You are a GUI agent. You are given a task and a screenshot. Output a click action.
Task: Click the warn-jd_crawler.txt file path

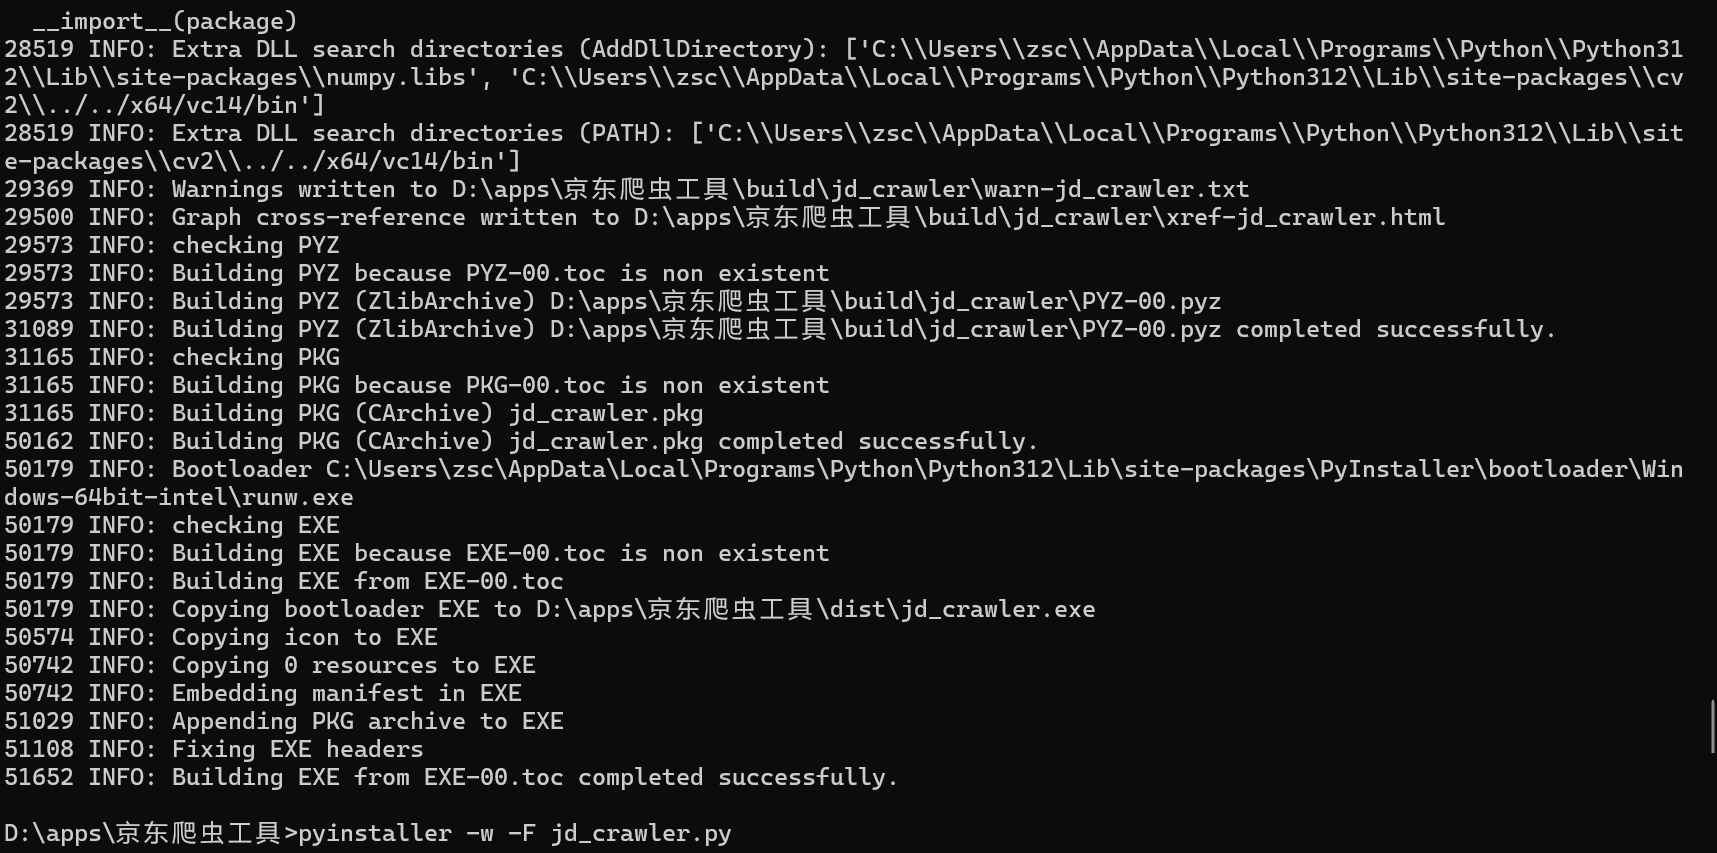click(x=850, y=189)
